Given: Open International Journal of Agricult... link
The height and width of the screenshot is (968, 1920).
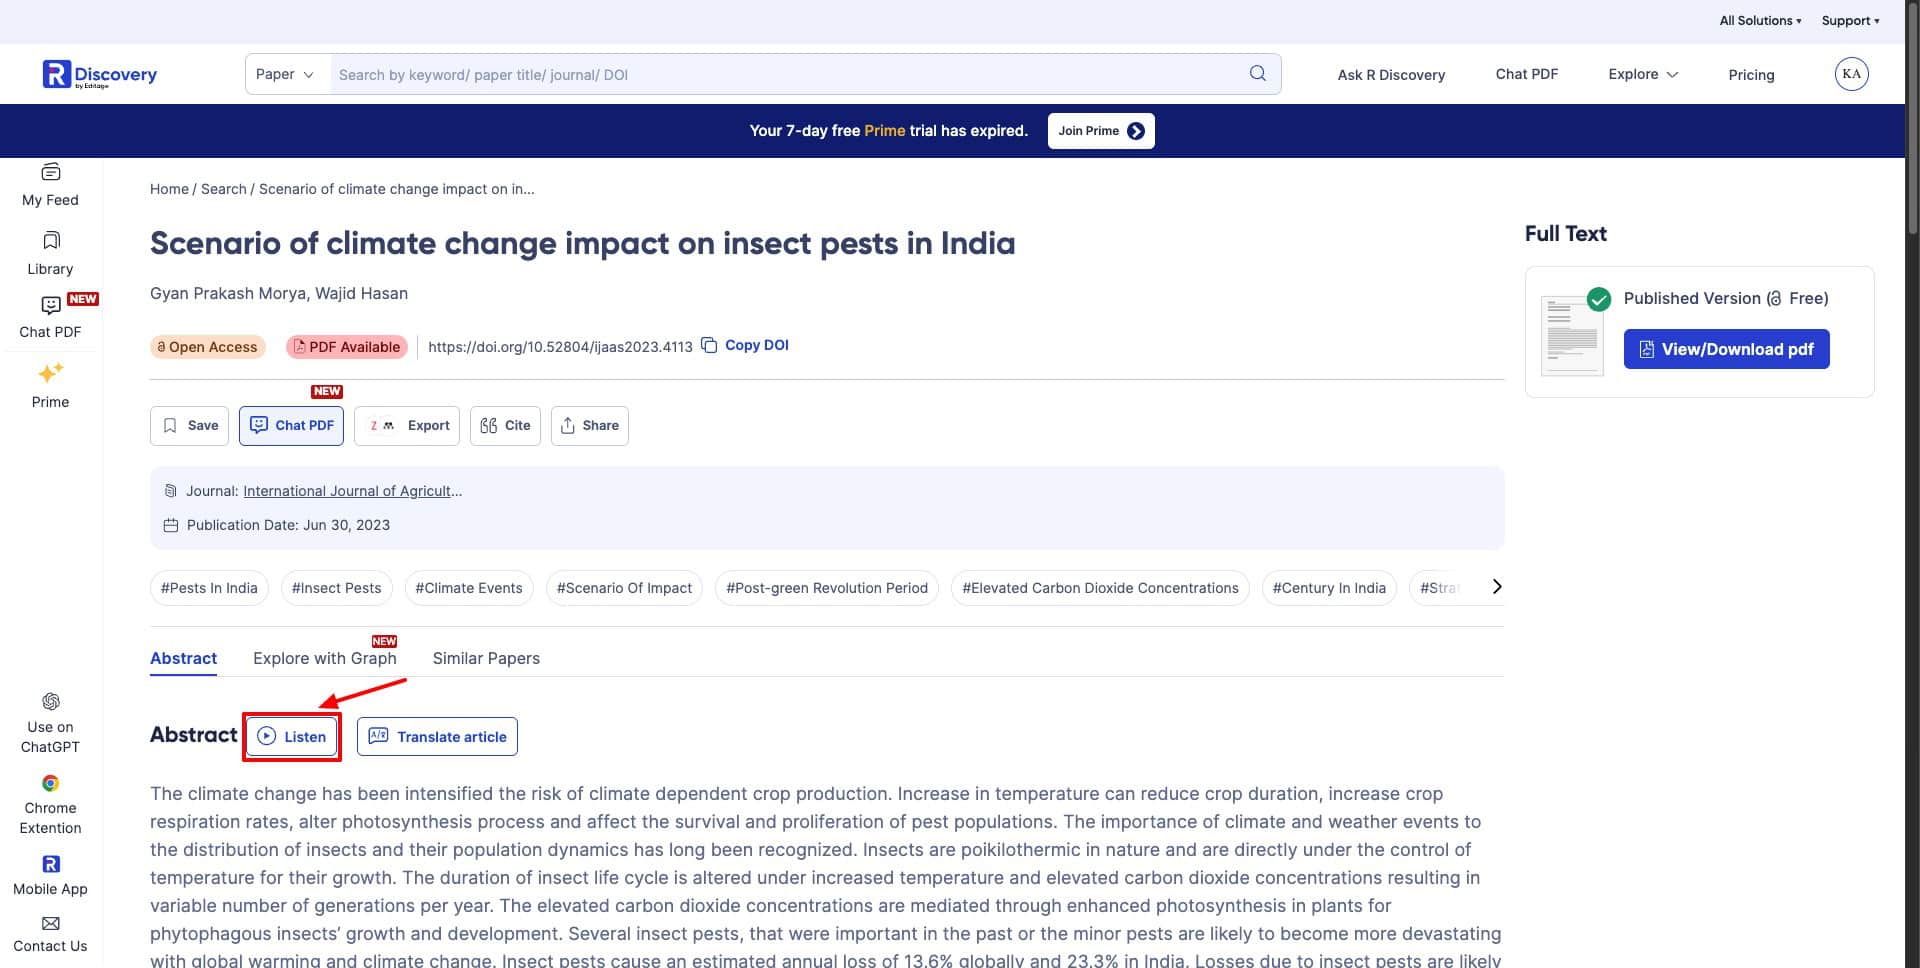Looking at the screenshot, I should pyautogui.click(x=352, y=491).
